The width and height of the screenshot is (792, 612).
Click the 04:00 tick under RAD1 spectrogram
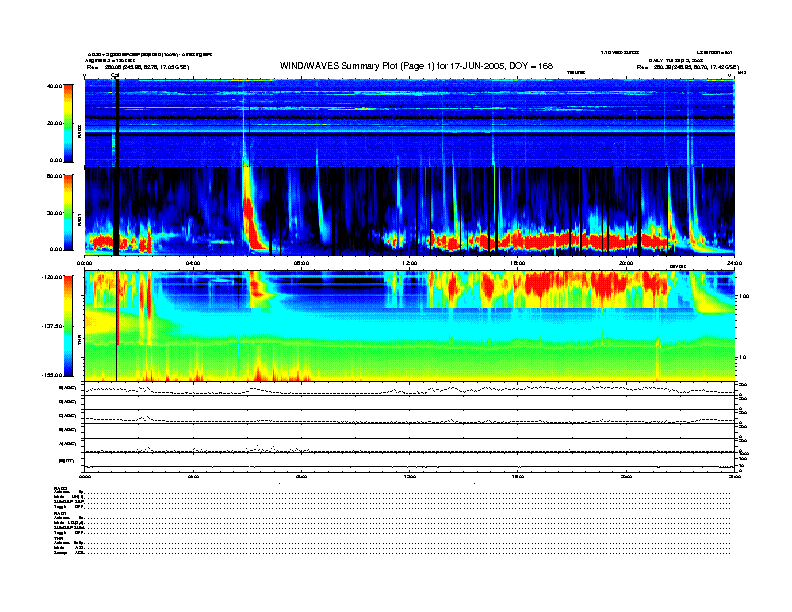tap(193, 263)
